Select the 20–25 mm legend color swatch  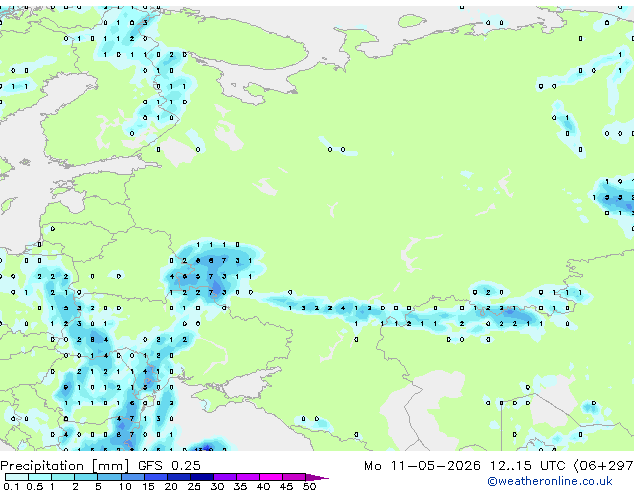pyautogui.click(x=179, y=477)
